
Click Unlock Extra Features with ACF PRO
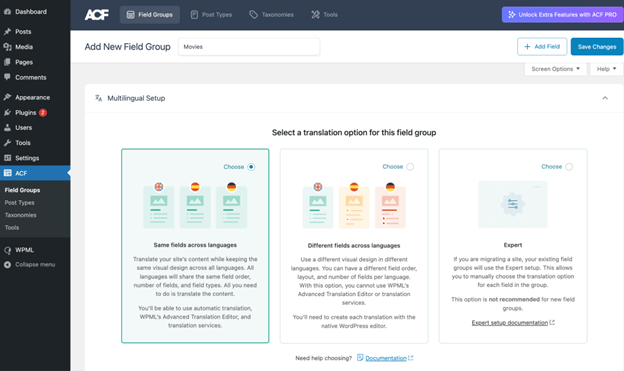tap(563, 15)
